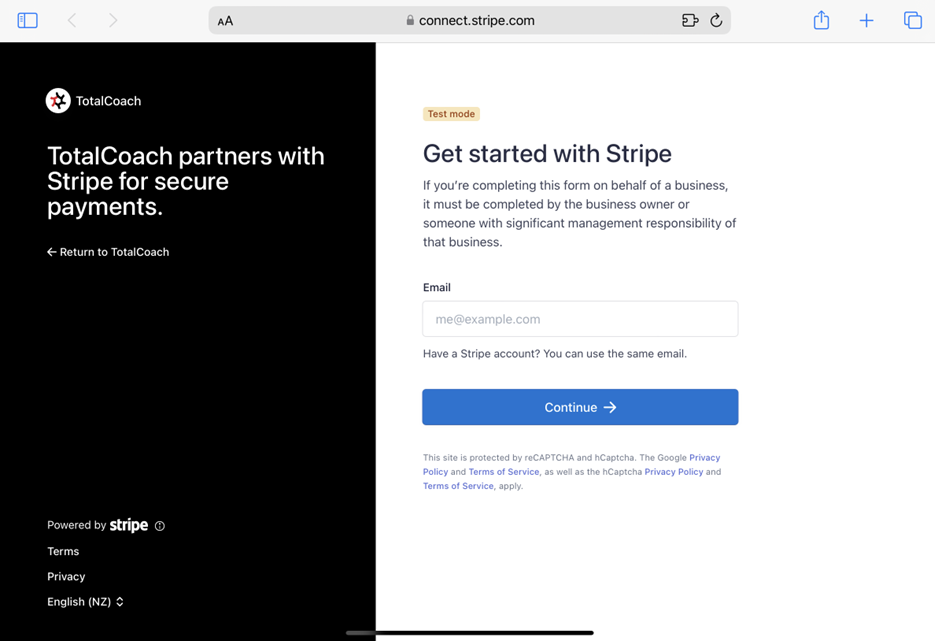Toggle the Safari sidebar icon

point(28,20)
